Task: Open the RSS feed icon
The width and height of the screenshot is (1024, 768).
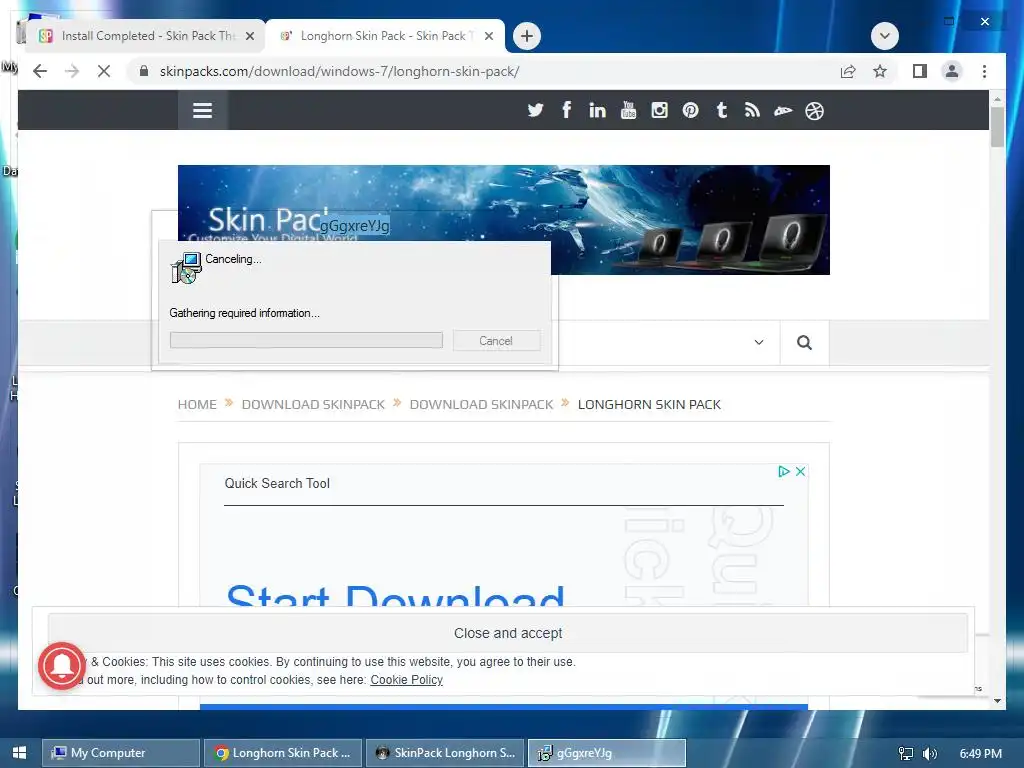Action: click(752, 110)
